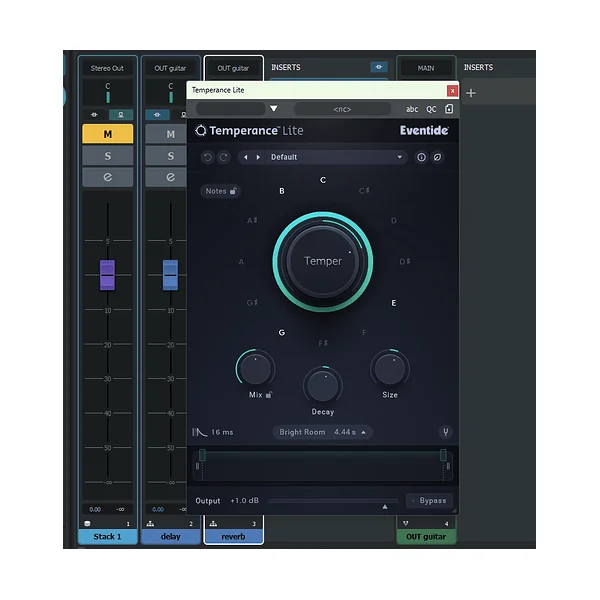This screenshot has height=600, width=600.
Task: Open the preset file icon next to QC
Action: click(449, 109)
